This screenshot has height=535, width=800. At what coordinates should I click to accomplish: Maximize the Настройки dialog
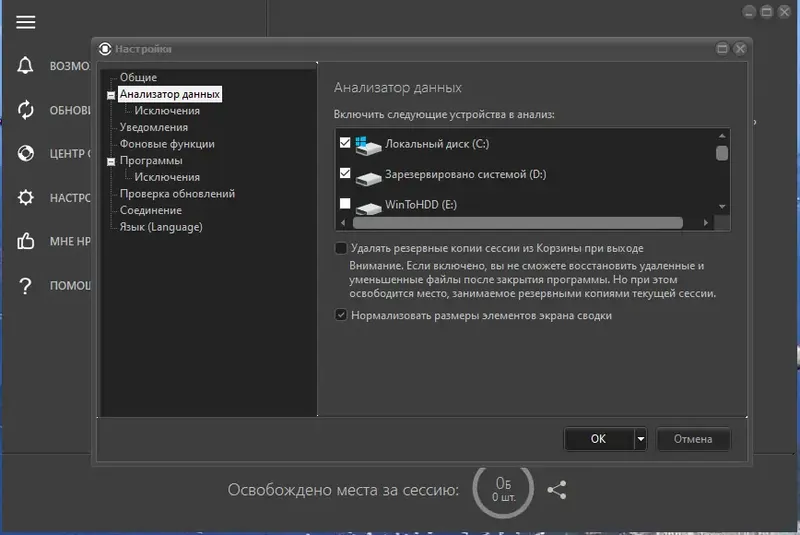pos(722,48)
